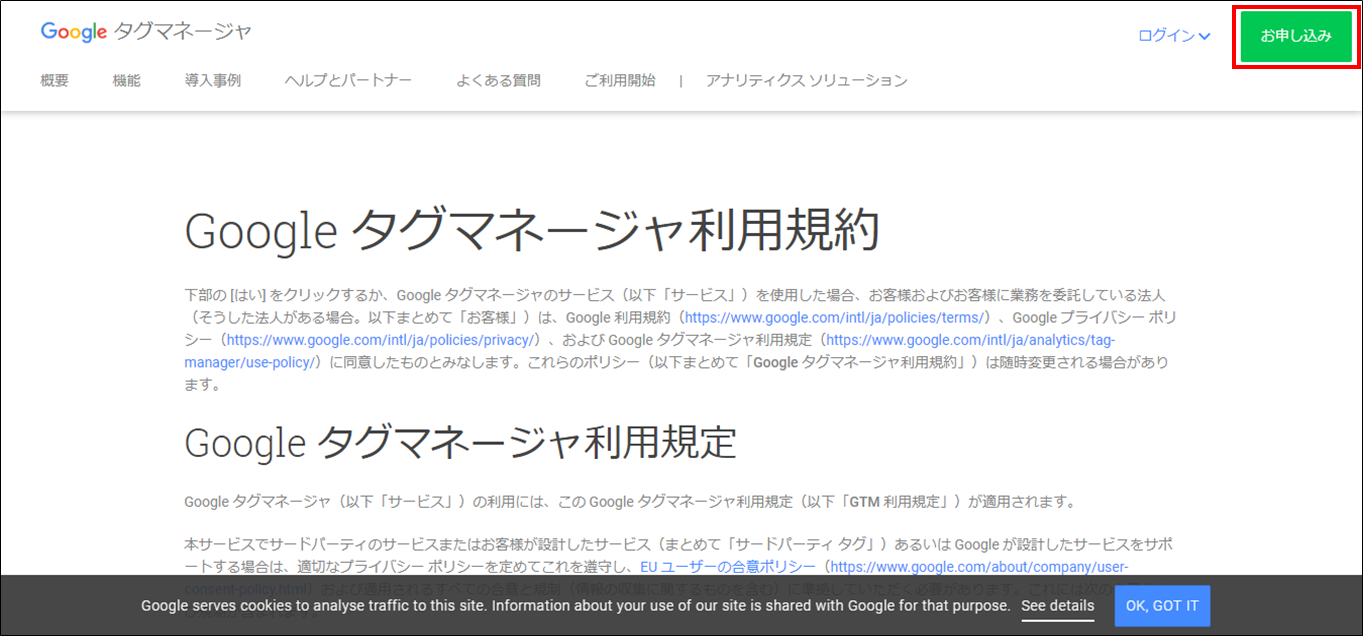Select ご利用開始 in the navigation bar
This screenshot has width=1363, height=636.
(x=620, y=80)
